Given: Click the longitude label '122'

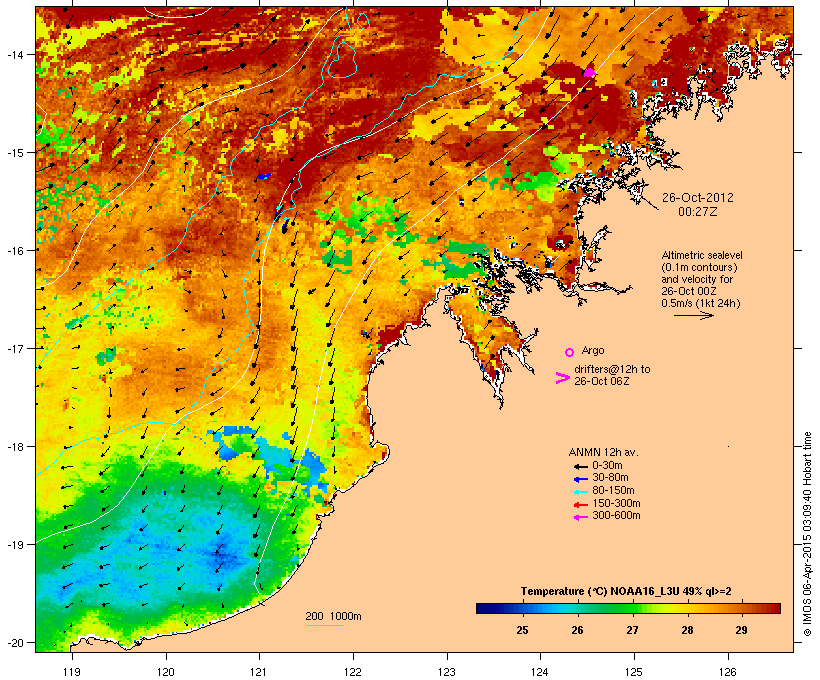Looking at the screenshot, I should point(353,672).
